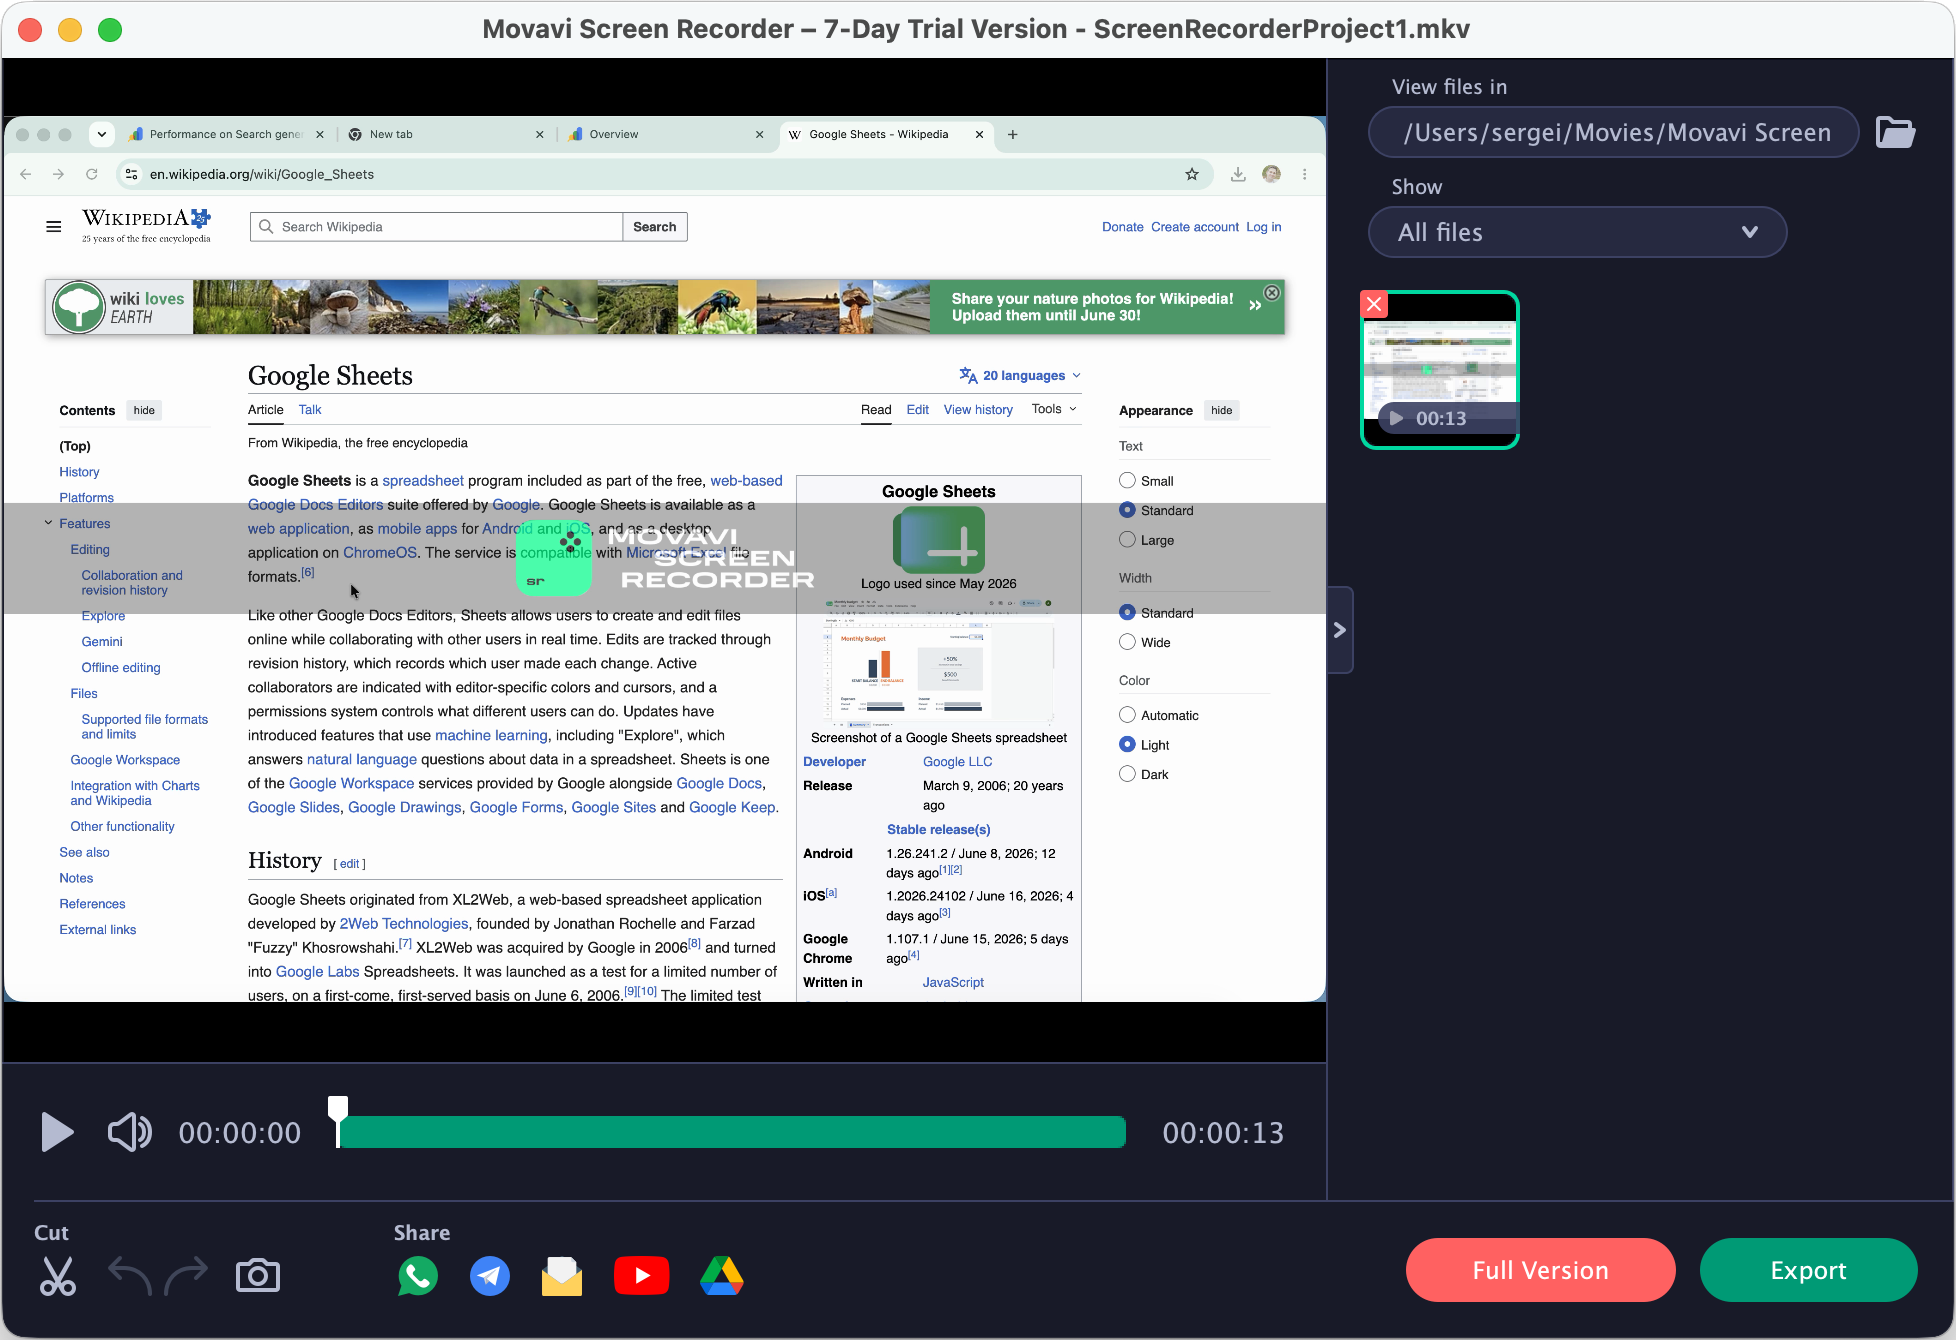
Task: Select Dark color mode
Action: (x=1128, y=774)
